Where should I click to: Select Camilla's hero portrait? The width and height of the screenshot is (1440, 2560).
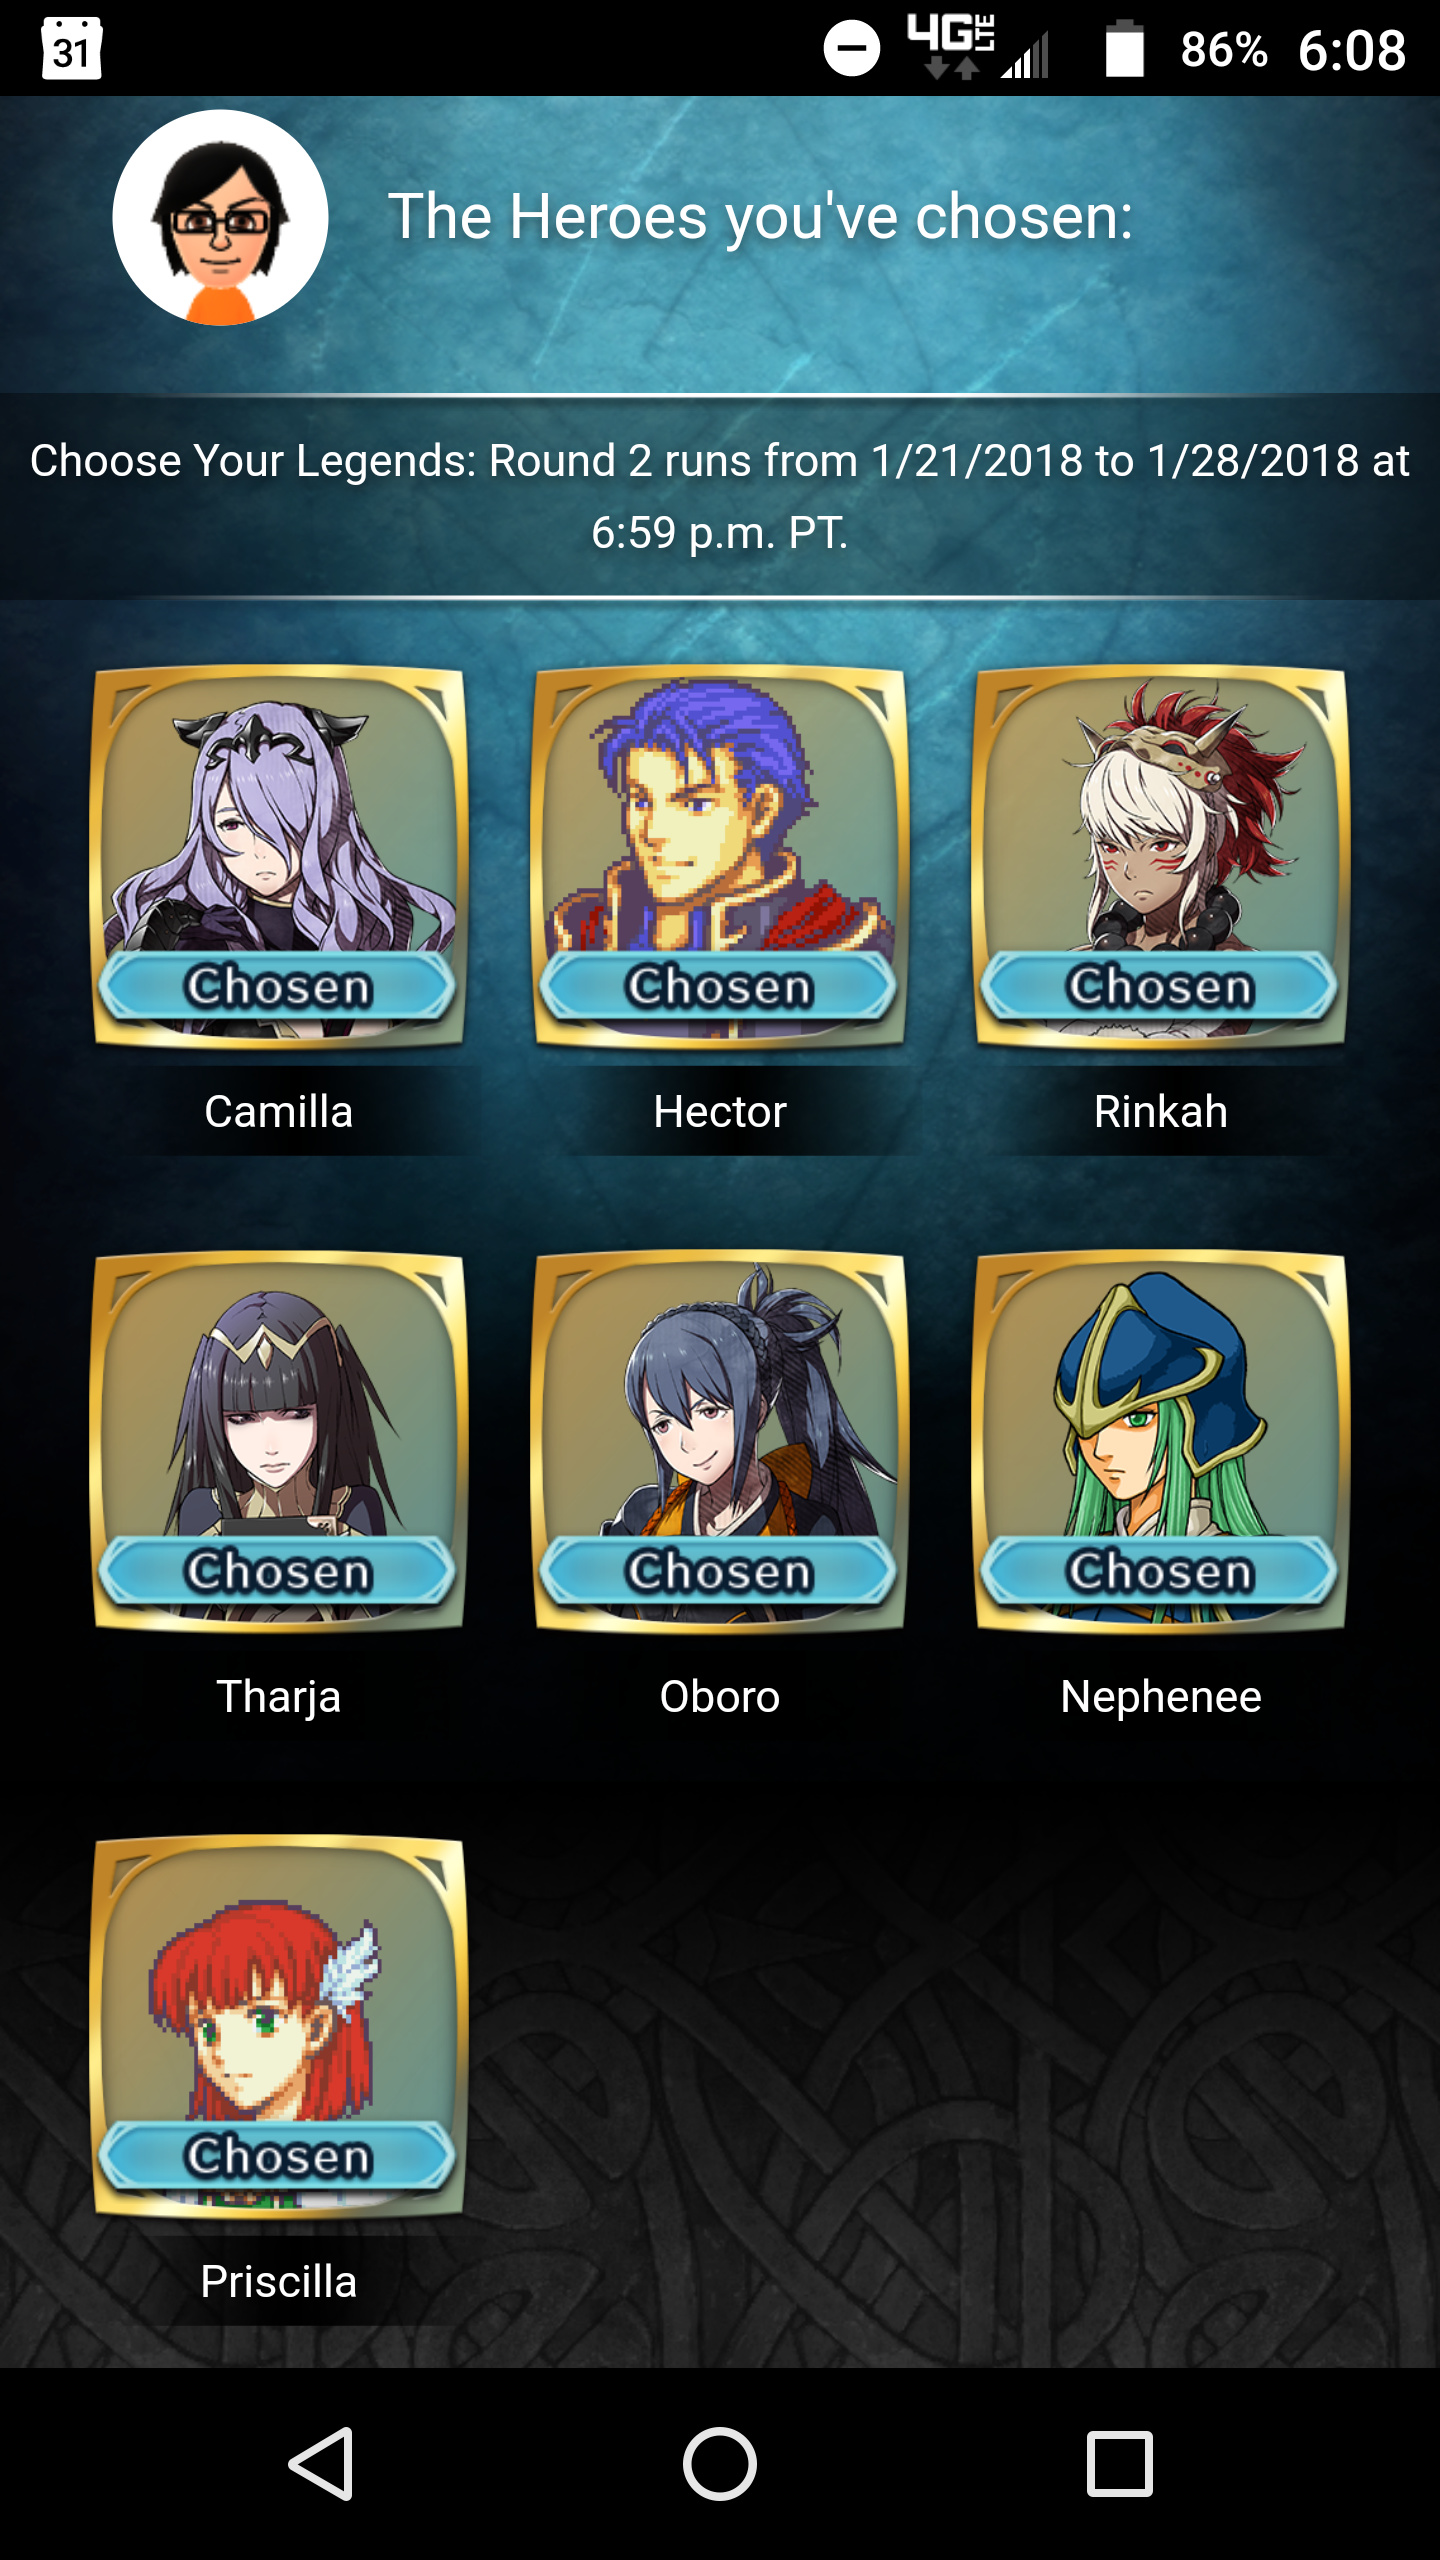pyautogui.click(x=279, y=857)
